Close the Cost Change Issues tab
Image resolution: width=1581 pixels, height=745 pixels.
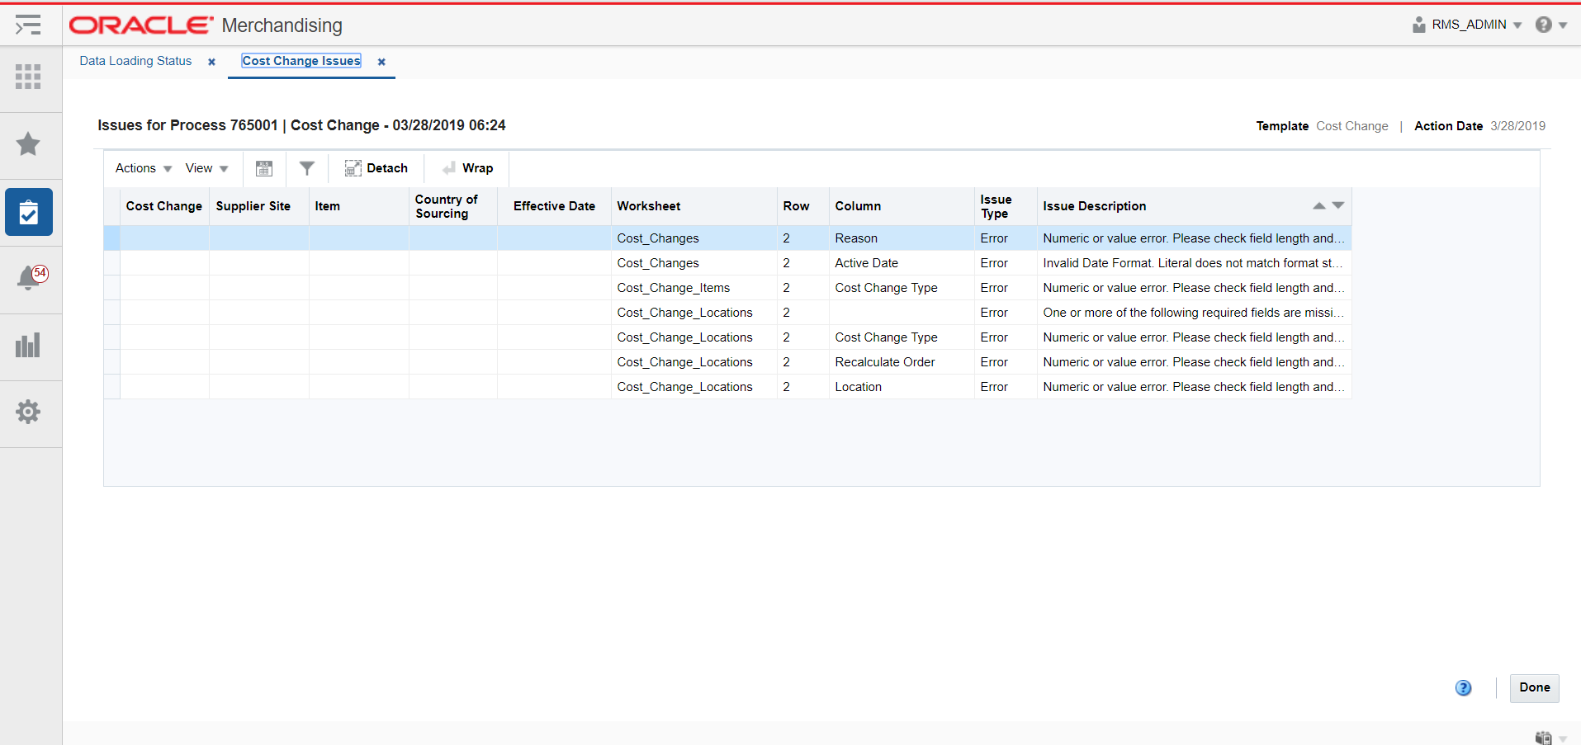point(382,62)
